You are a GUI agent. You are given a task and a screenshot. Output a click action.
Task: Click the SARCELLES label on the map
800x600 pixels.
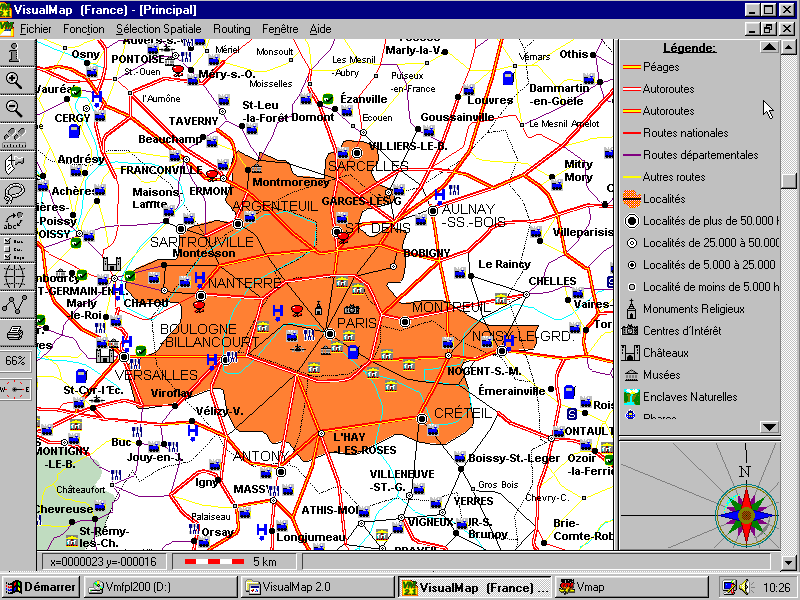click(368, 166)
